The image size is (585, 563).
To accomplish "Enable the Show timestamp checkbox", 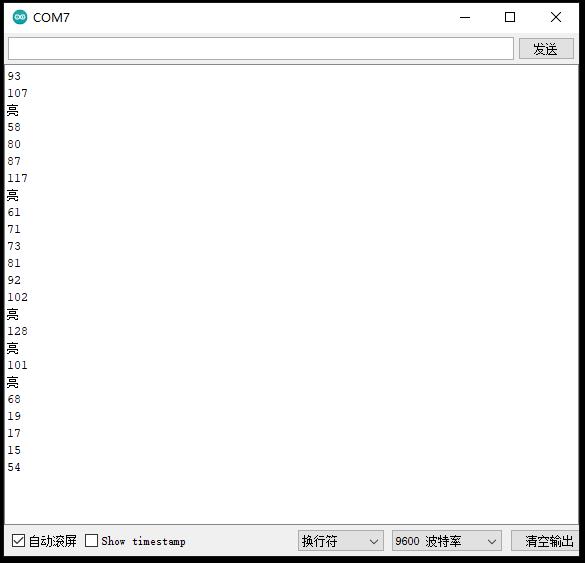I will 91,540.
